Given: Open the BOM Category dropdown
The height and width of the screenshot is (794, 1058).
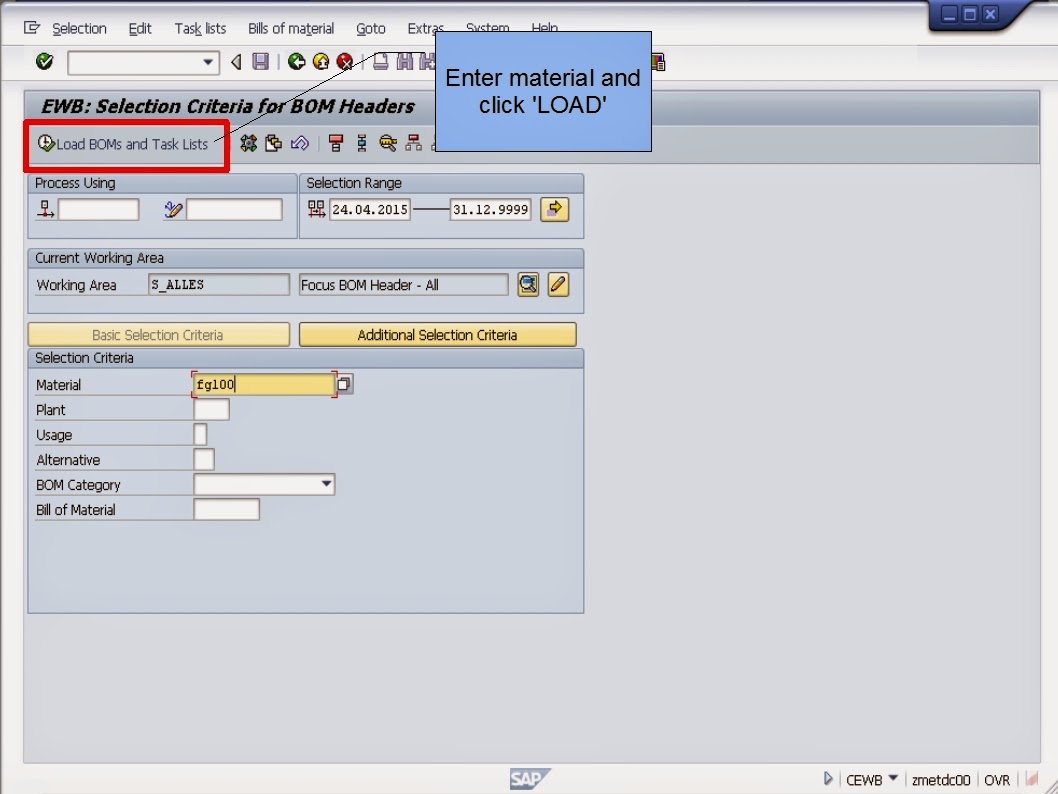Looking at the screenshot, I should pyautogui.click(x=327, y=483).
